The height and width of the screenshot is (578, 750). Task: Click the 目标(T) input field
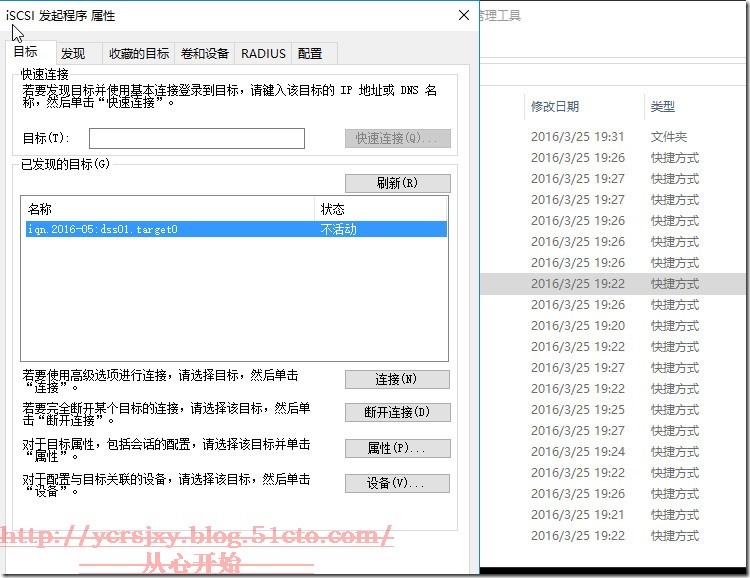click(197, 138)
